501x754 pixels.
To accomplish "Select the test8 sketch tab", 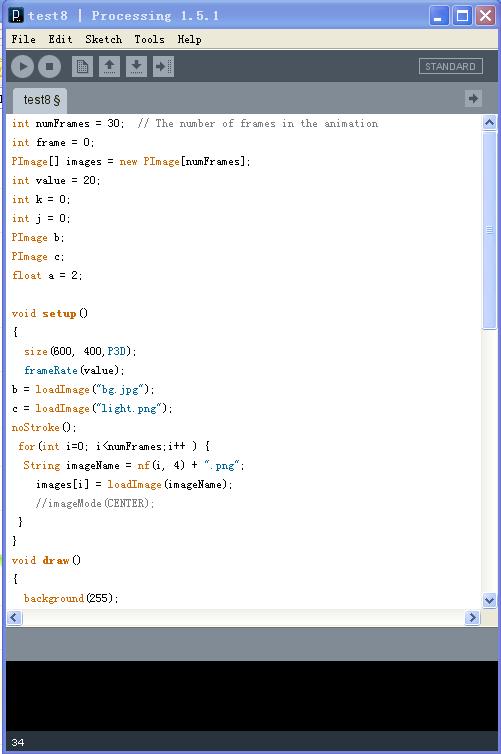I will [40, 100].
